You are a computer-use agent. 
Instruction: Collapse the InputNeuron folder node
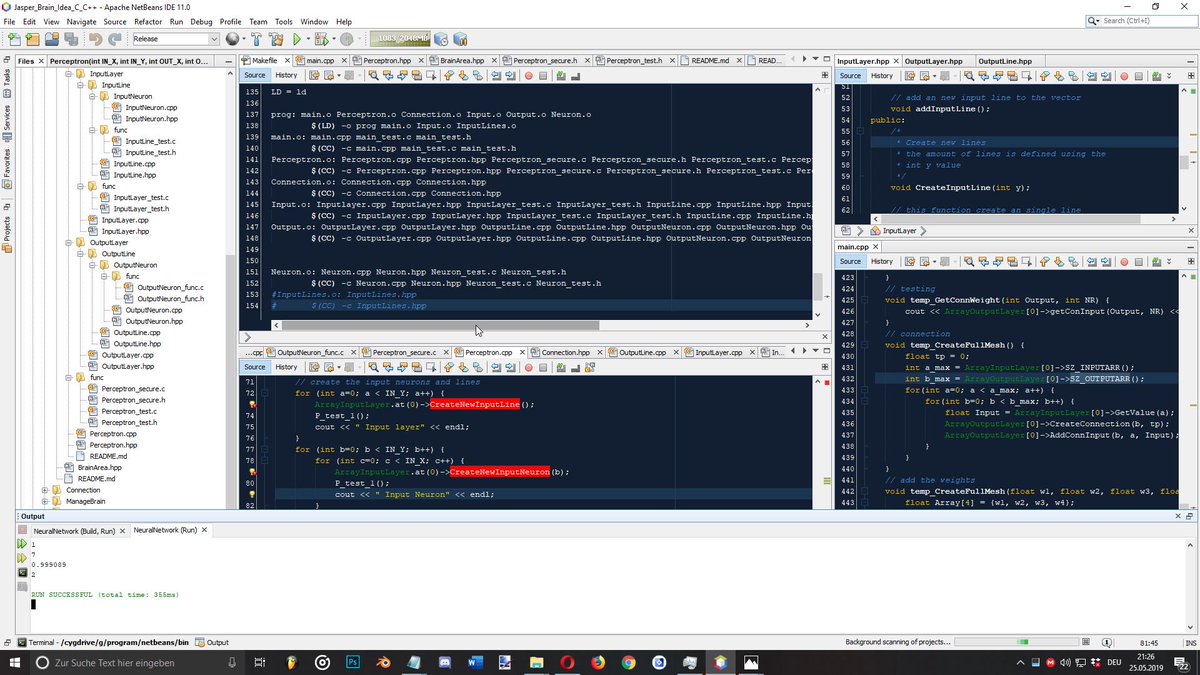pyautogui.click(x=94, y=96)
